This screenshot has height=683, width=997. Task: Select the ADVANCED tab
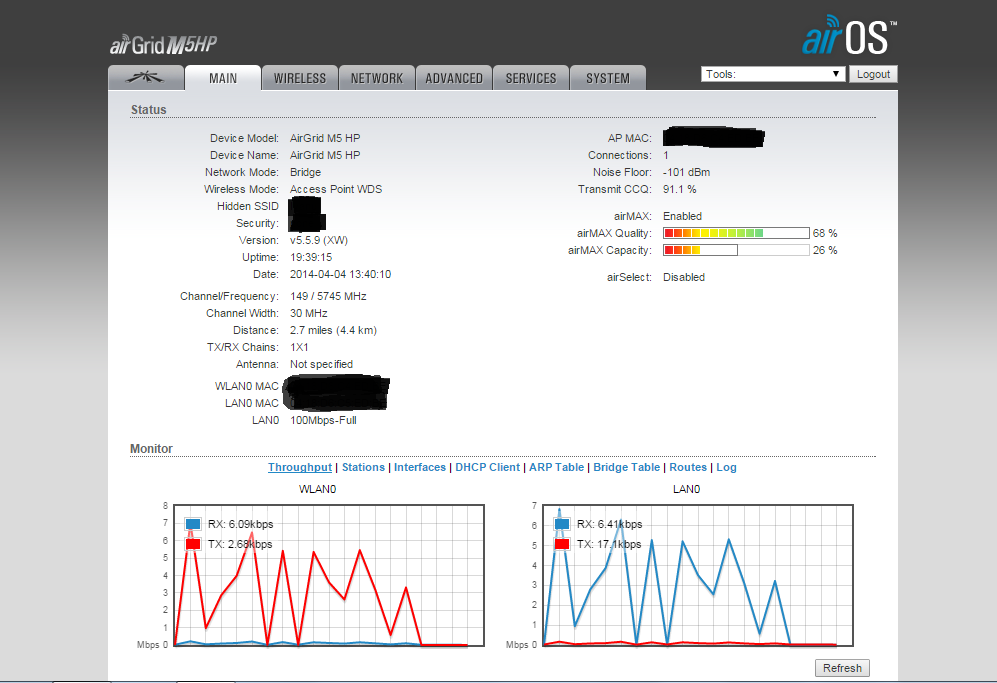point(454,78)
